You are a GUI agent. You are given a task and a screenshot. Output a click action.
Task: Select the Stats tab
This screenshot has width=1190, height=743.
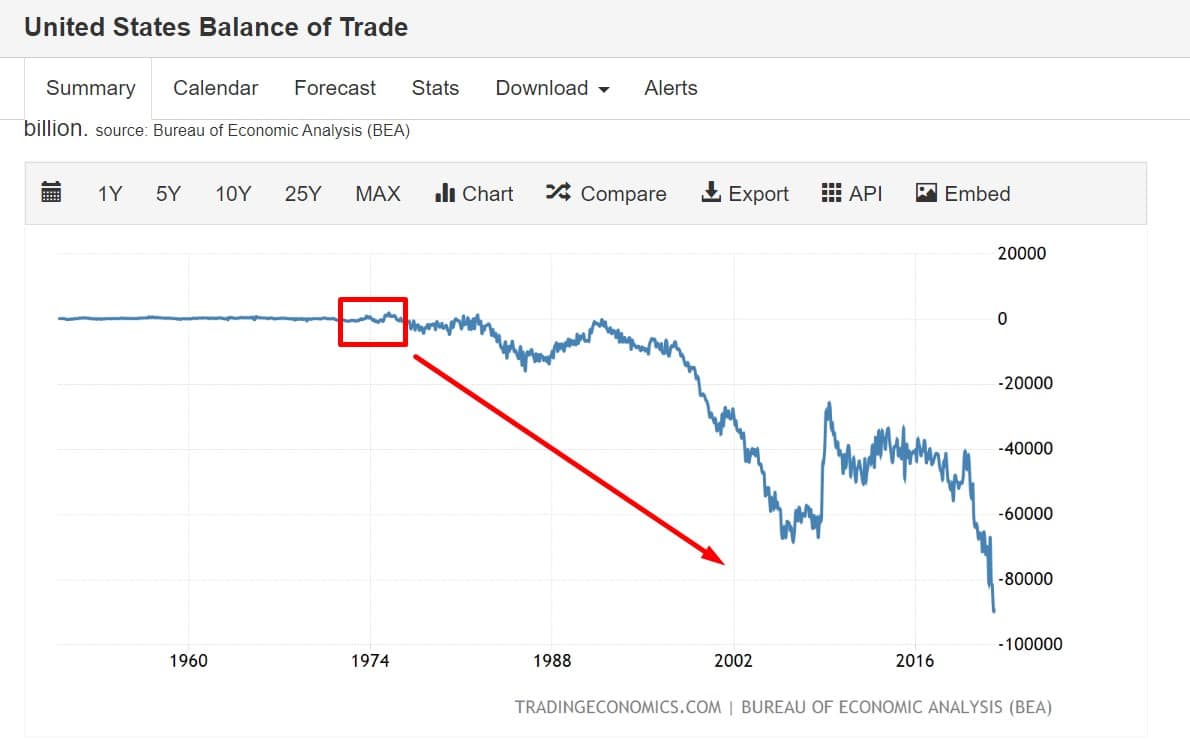435,88
